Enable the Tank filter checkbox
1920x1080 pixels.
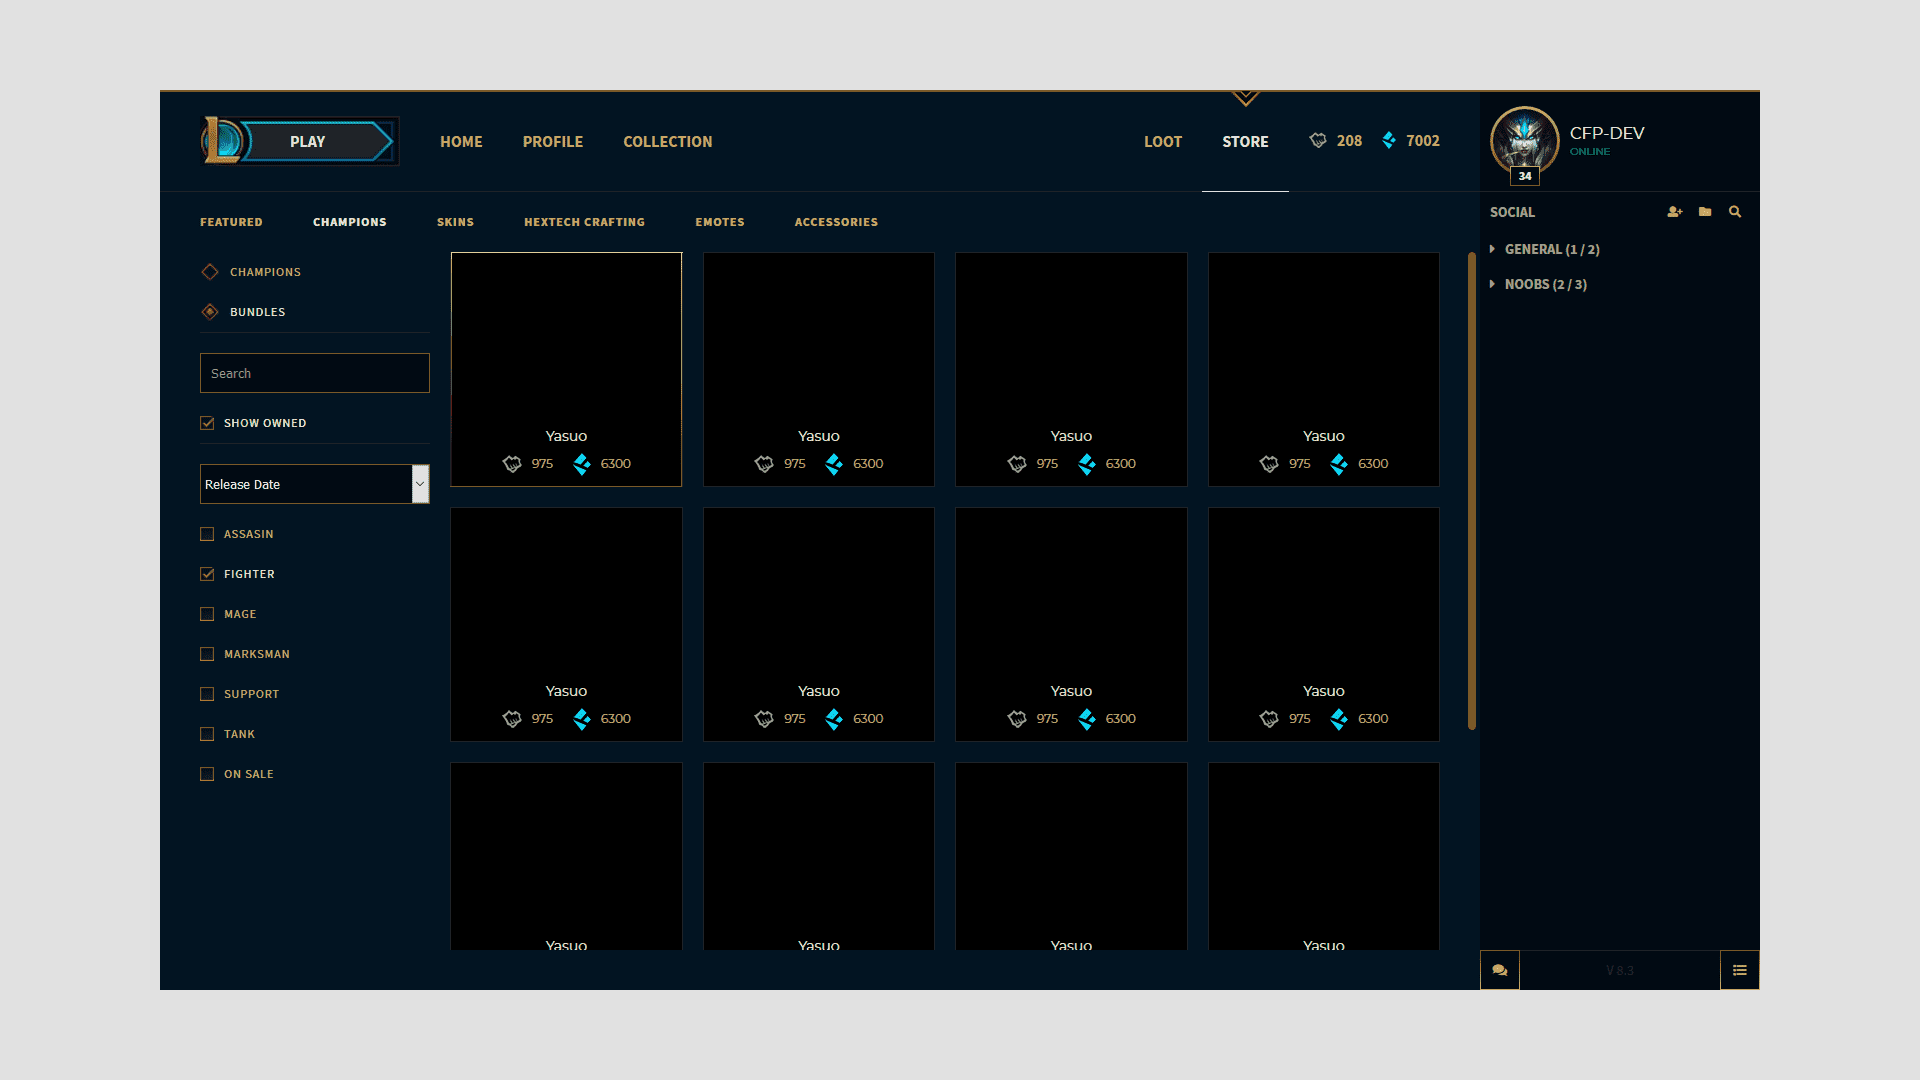tap(207, 734)
